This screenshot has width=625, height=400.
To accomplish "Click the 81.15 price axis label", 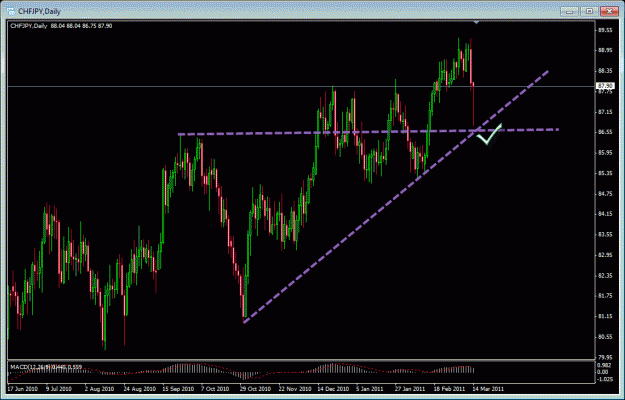I will (605, 316).
